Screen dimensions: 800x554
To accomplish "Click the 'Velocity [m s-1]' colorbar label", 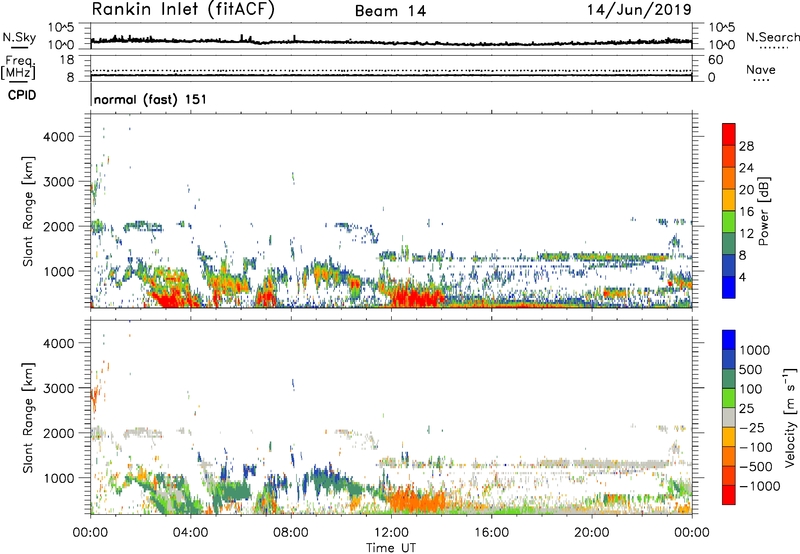I will 790,417.
